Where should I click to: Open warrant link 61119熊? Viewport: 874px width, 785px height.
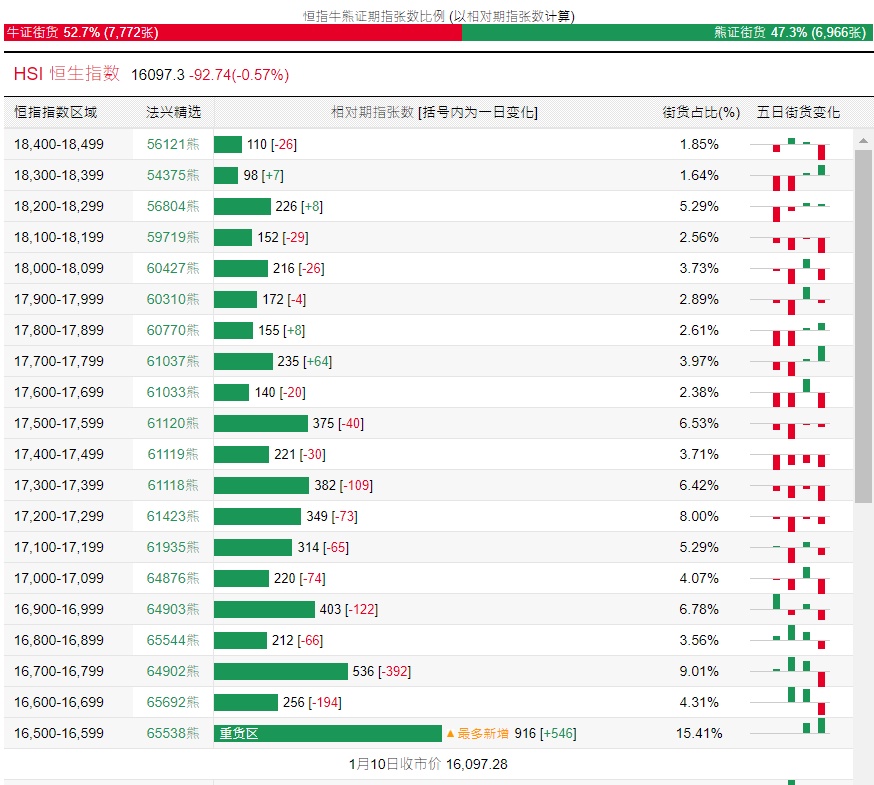pos(173,454)
